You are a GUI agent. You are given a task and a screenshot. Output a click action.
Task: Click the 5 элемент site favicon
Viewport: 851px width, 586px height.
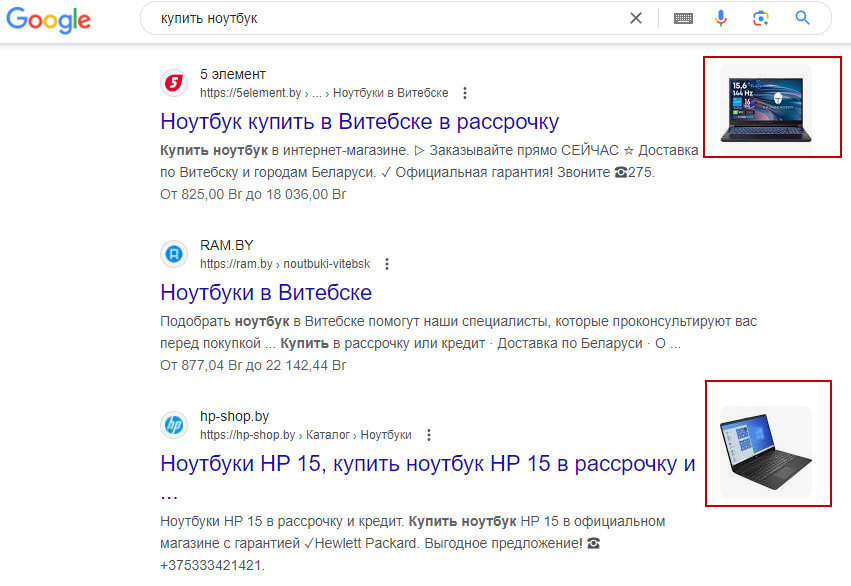pyautogui.click(x=174, y=83)
